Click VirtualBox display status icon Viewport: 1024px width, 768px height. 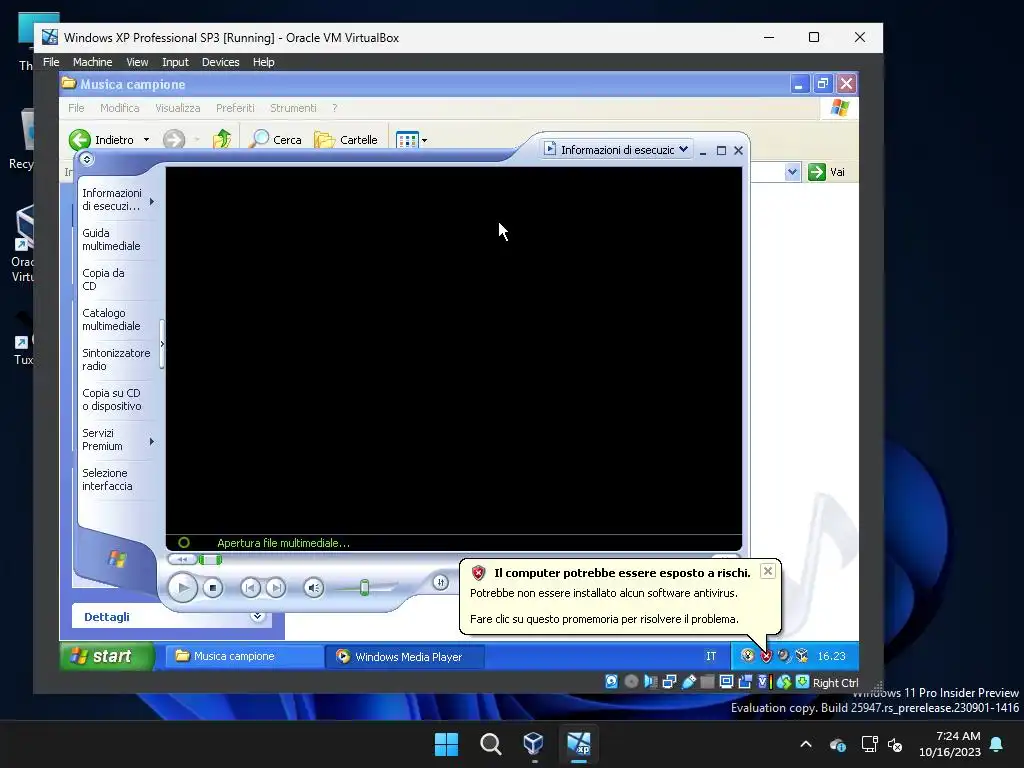(726, 682)
